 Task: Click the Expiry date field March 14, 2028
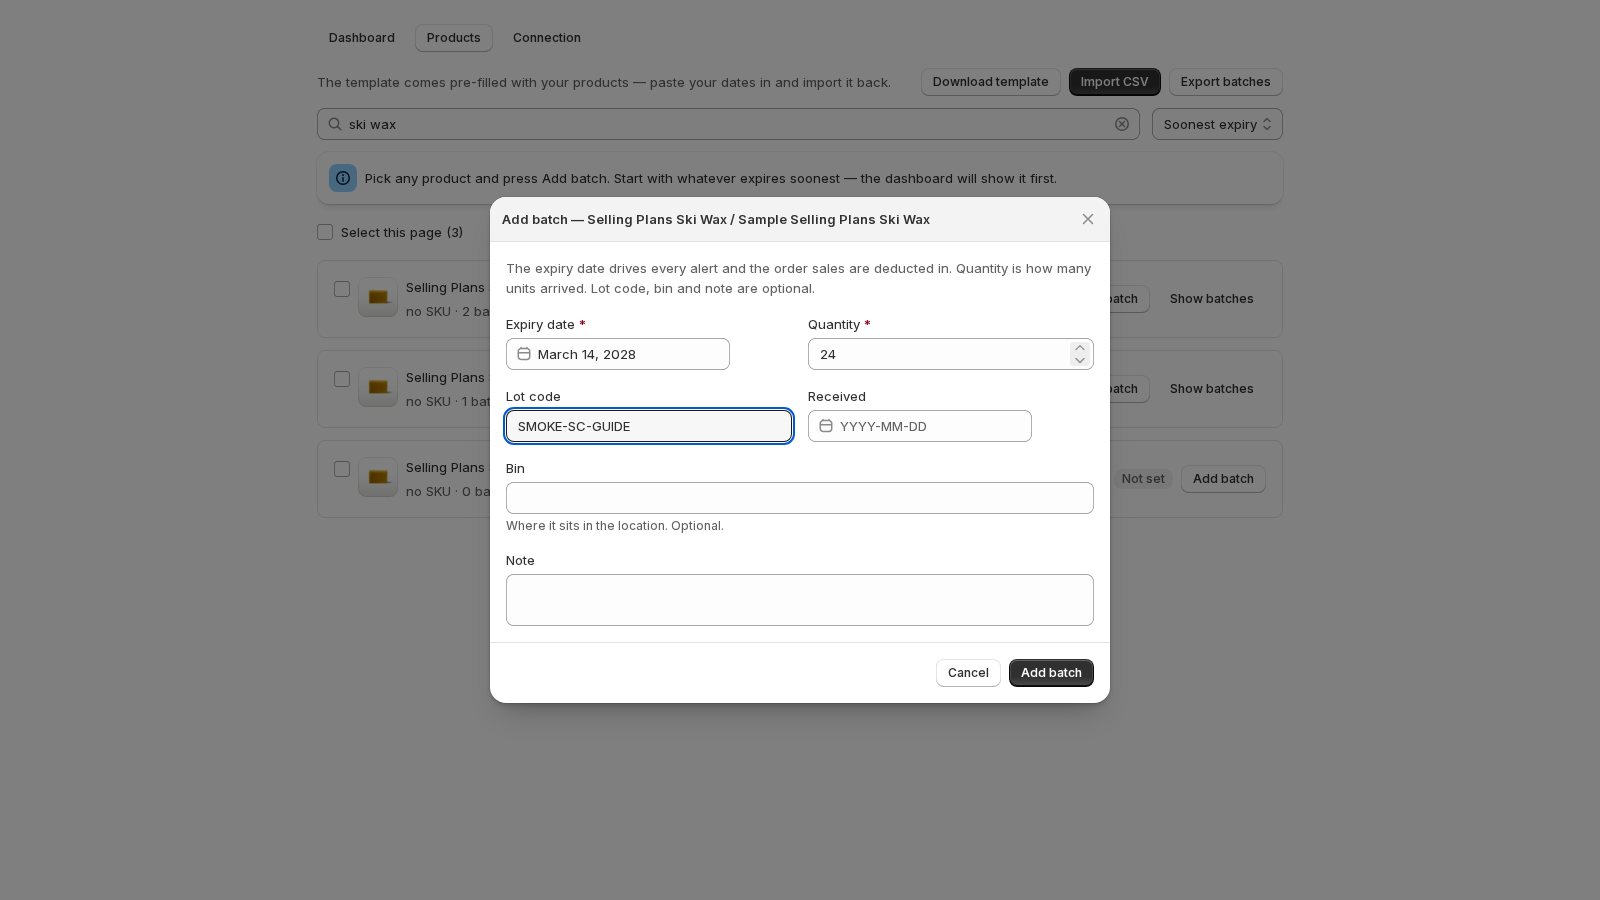(618, 354)
